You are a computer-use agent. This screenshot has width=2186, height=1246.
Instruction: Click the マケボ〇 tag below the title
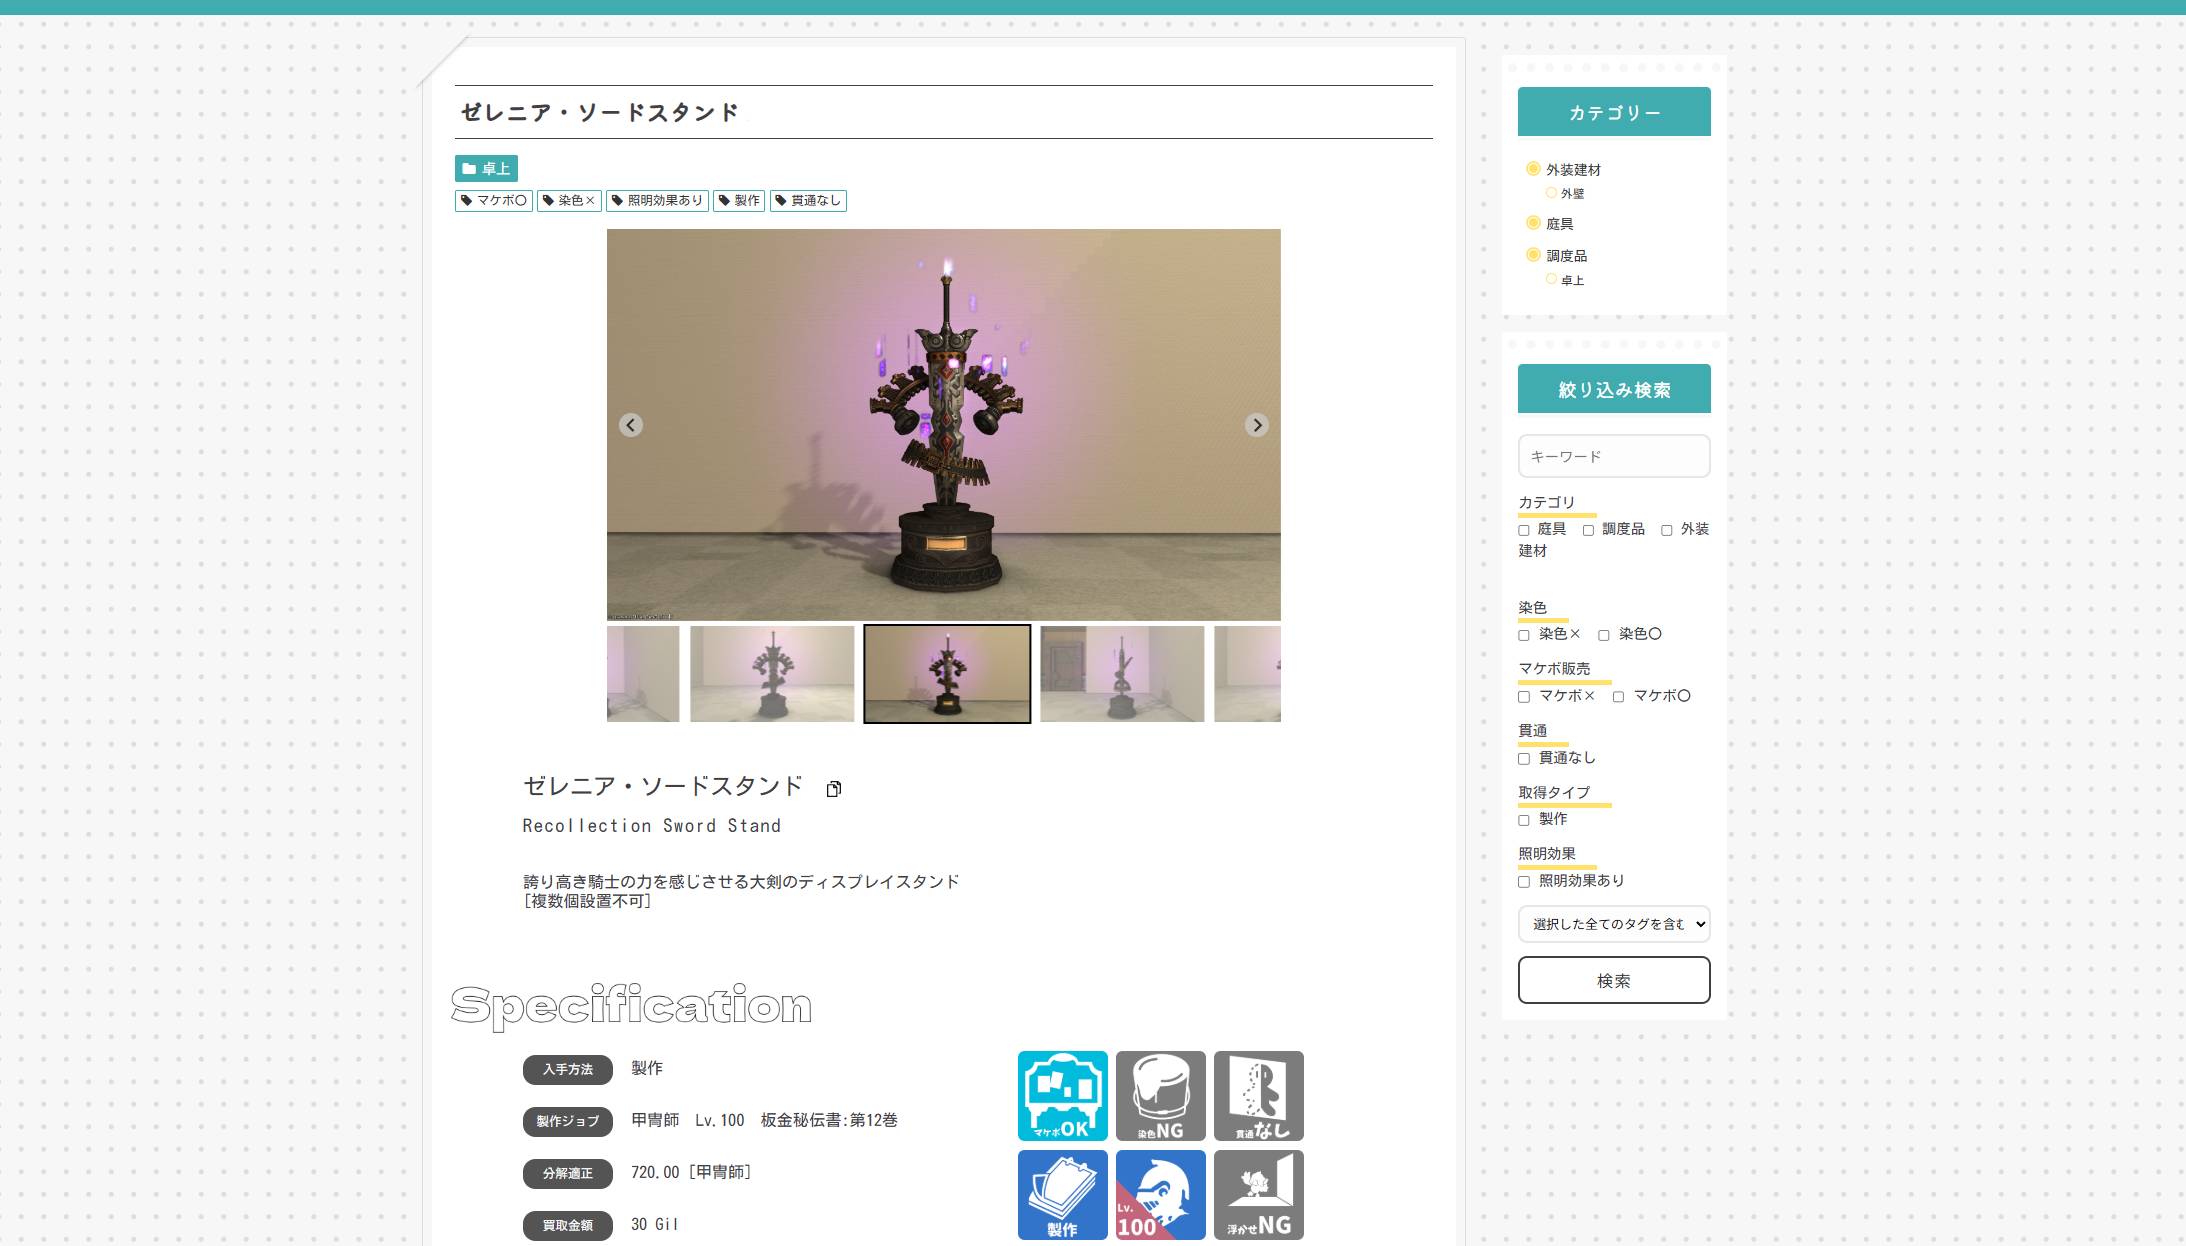(x=493, y=200)
